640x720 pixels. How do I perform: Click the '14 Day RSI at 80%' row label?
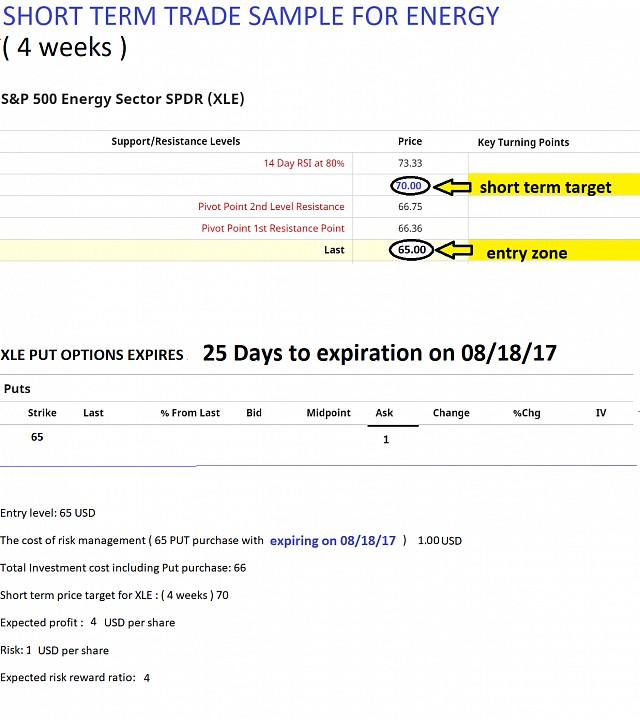point(304,163)
